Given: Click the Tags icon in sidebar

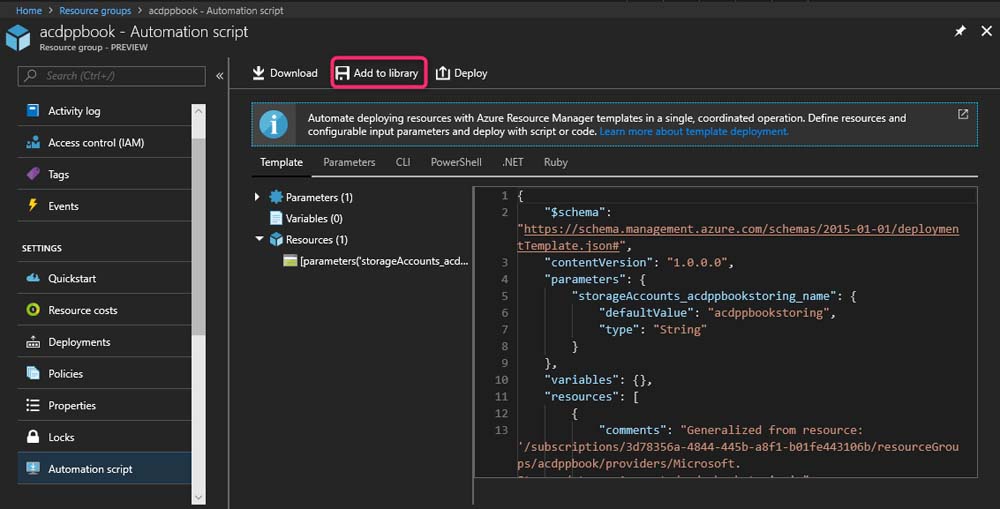Looking at the screenshot, I should pos(32,174).
